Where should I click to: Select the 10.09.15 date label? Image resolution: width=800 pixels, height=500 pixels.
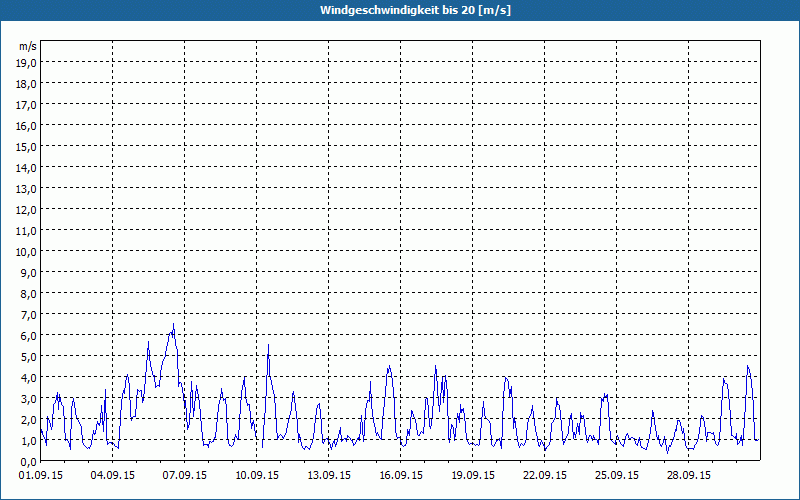[x=257, y=476]
